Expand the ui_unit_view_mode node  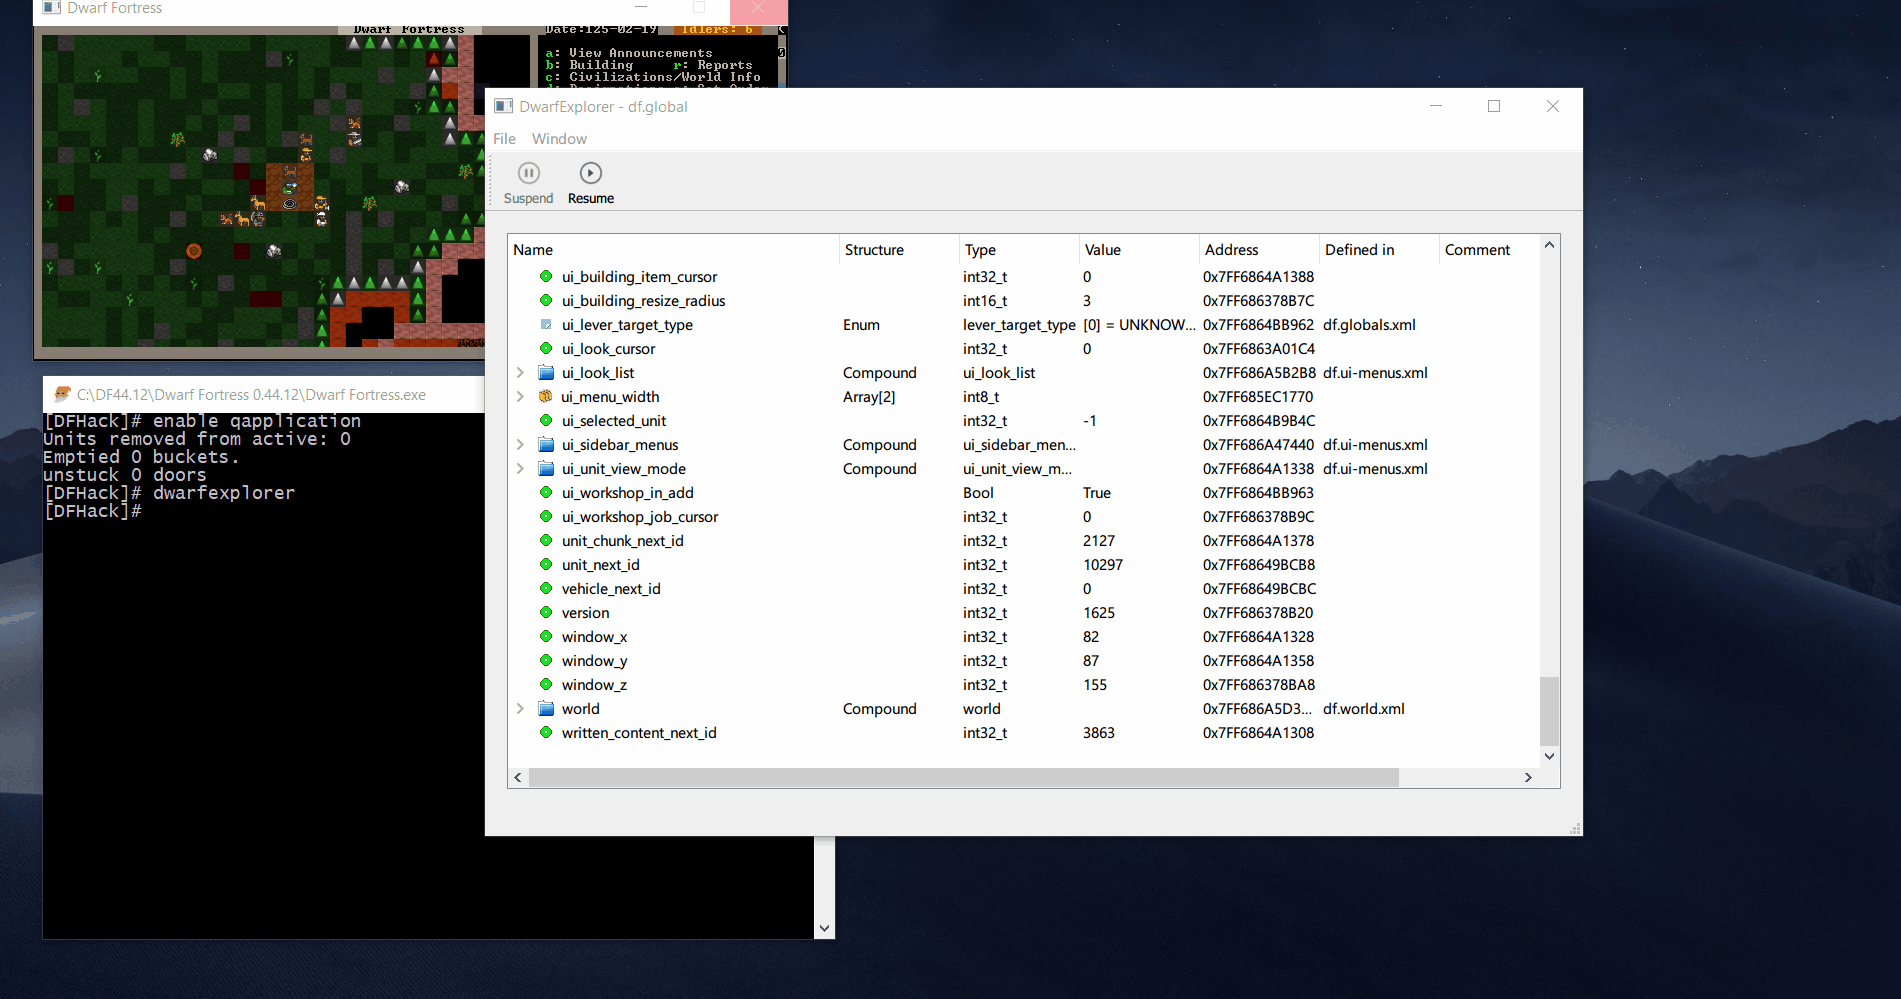click(520, 469)
